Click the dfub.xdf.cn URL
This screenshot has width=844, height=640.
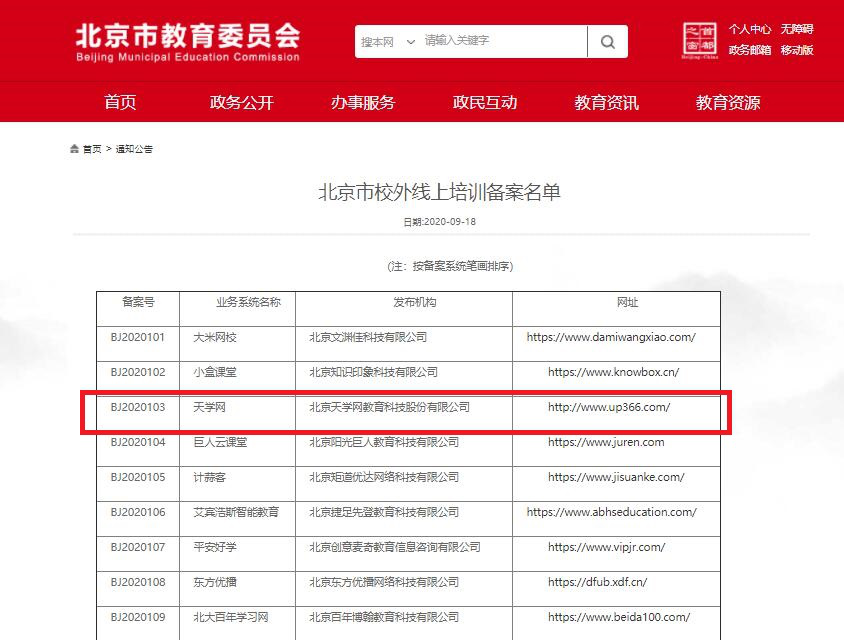[597, 582]
